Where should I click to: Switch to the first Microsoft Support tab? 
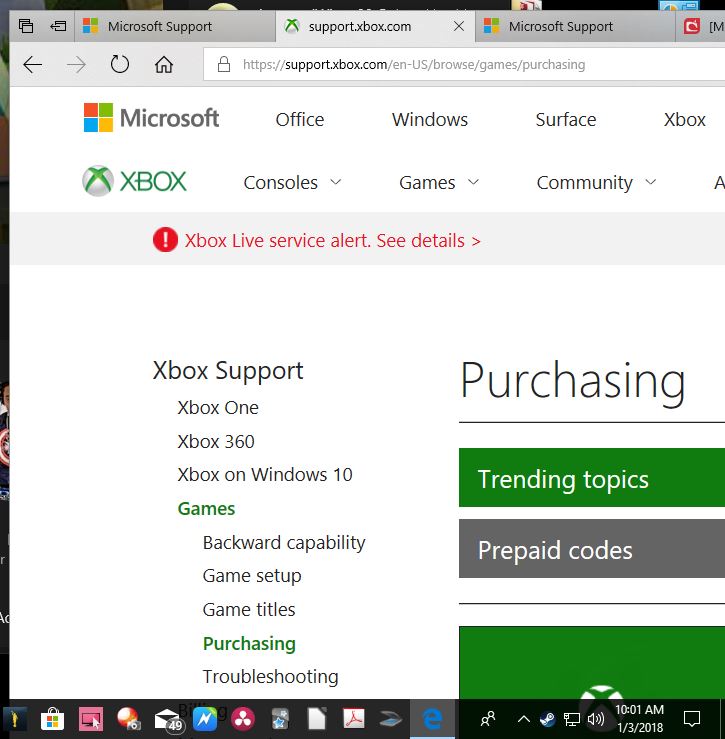tap(174, 26)
